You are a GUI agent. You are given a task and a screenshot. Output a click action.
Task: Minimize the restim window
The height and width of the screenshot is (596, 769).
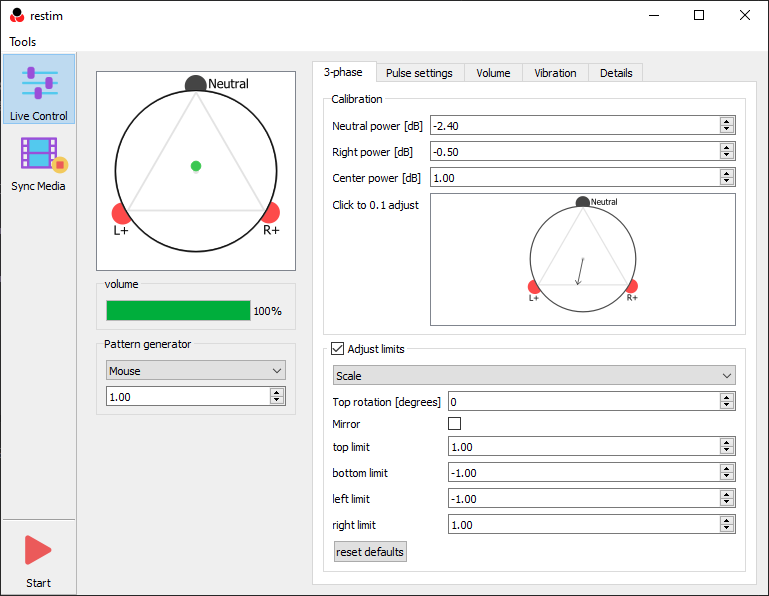tap(654, 15)
